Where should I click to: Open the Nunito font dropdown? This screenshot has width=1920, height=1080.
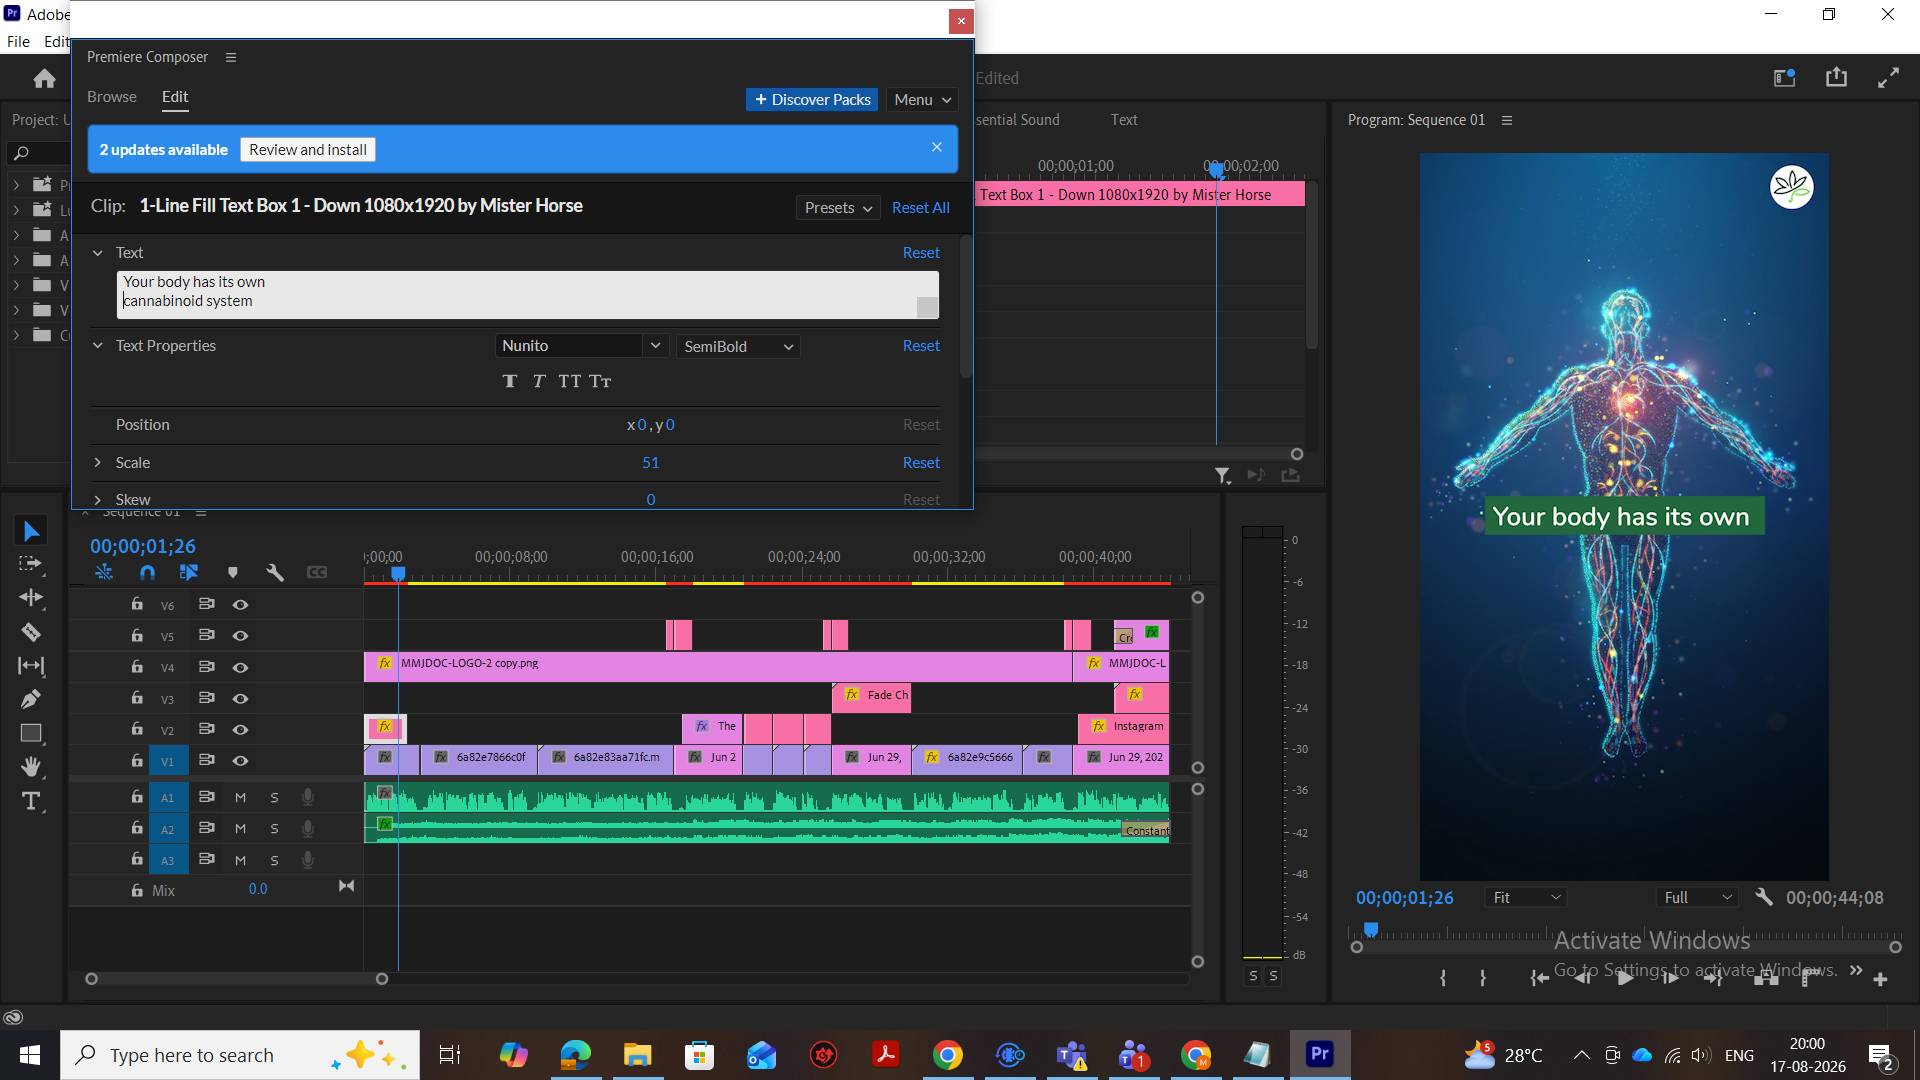coord(581,346)
